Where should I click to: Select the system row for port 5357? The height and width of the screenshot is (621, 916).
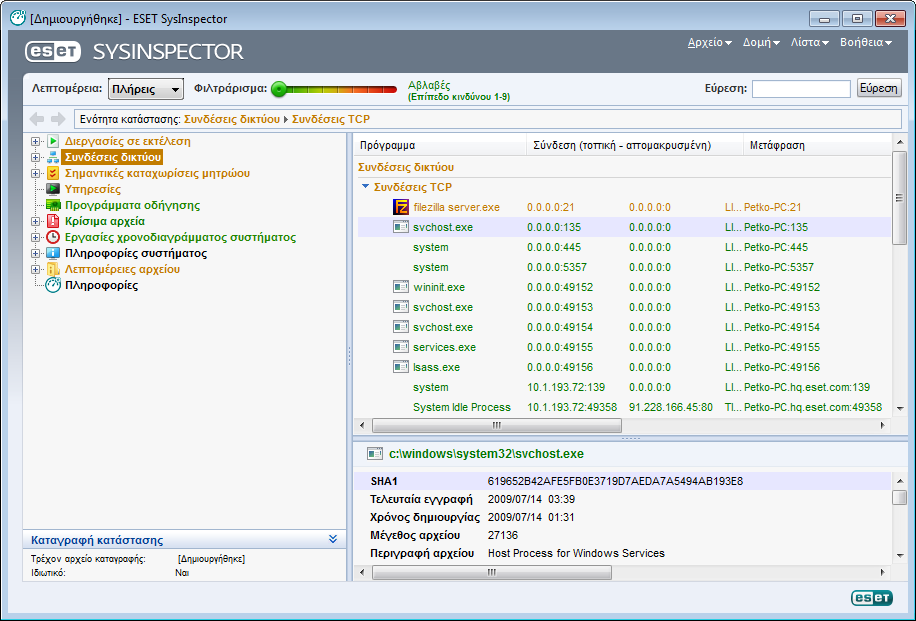[x=624, y=267]
